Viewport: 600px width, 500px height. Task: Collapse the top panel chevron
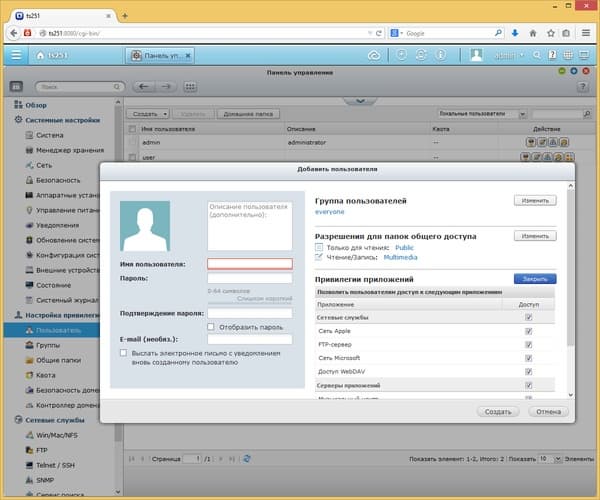(360, 101)
